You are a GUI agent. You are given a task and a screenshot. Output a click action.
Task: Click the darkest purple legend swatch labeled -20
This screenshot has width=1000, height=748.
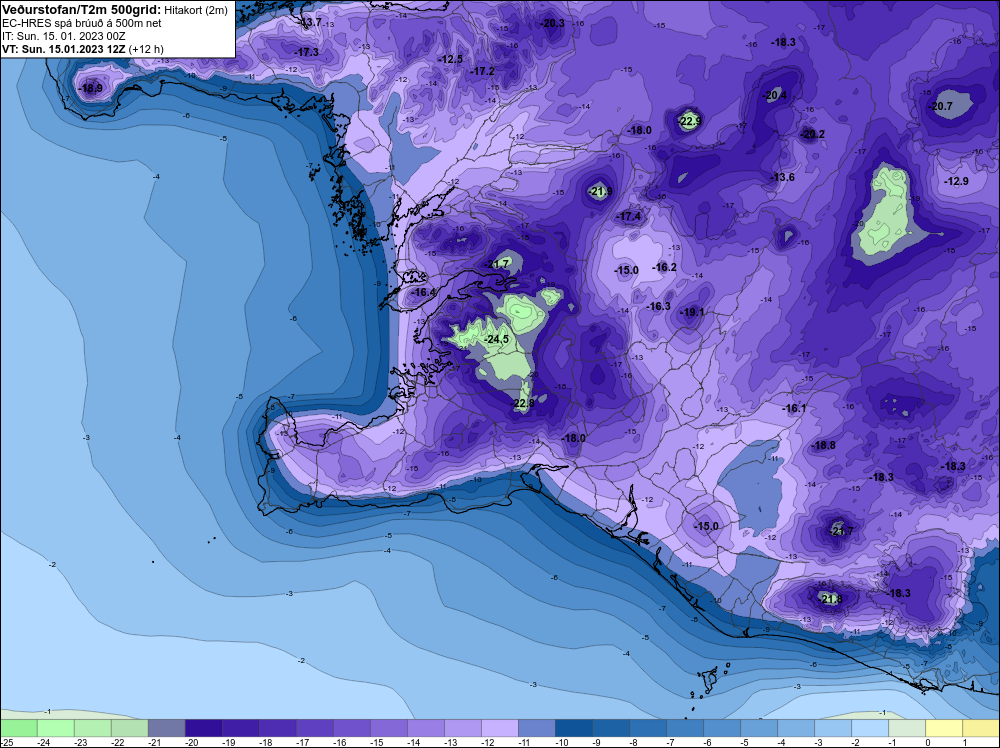203,728
